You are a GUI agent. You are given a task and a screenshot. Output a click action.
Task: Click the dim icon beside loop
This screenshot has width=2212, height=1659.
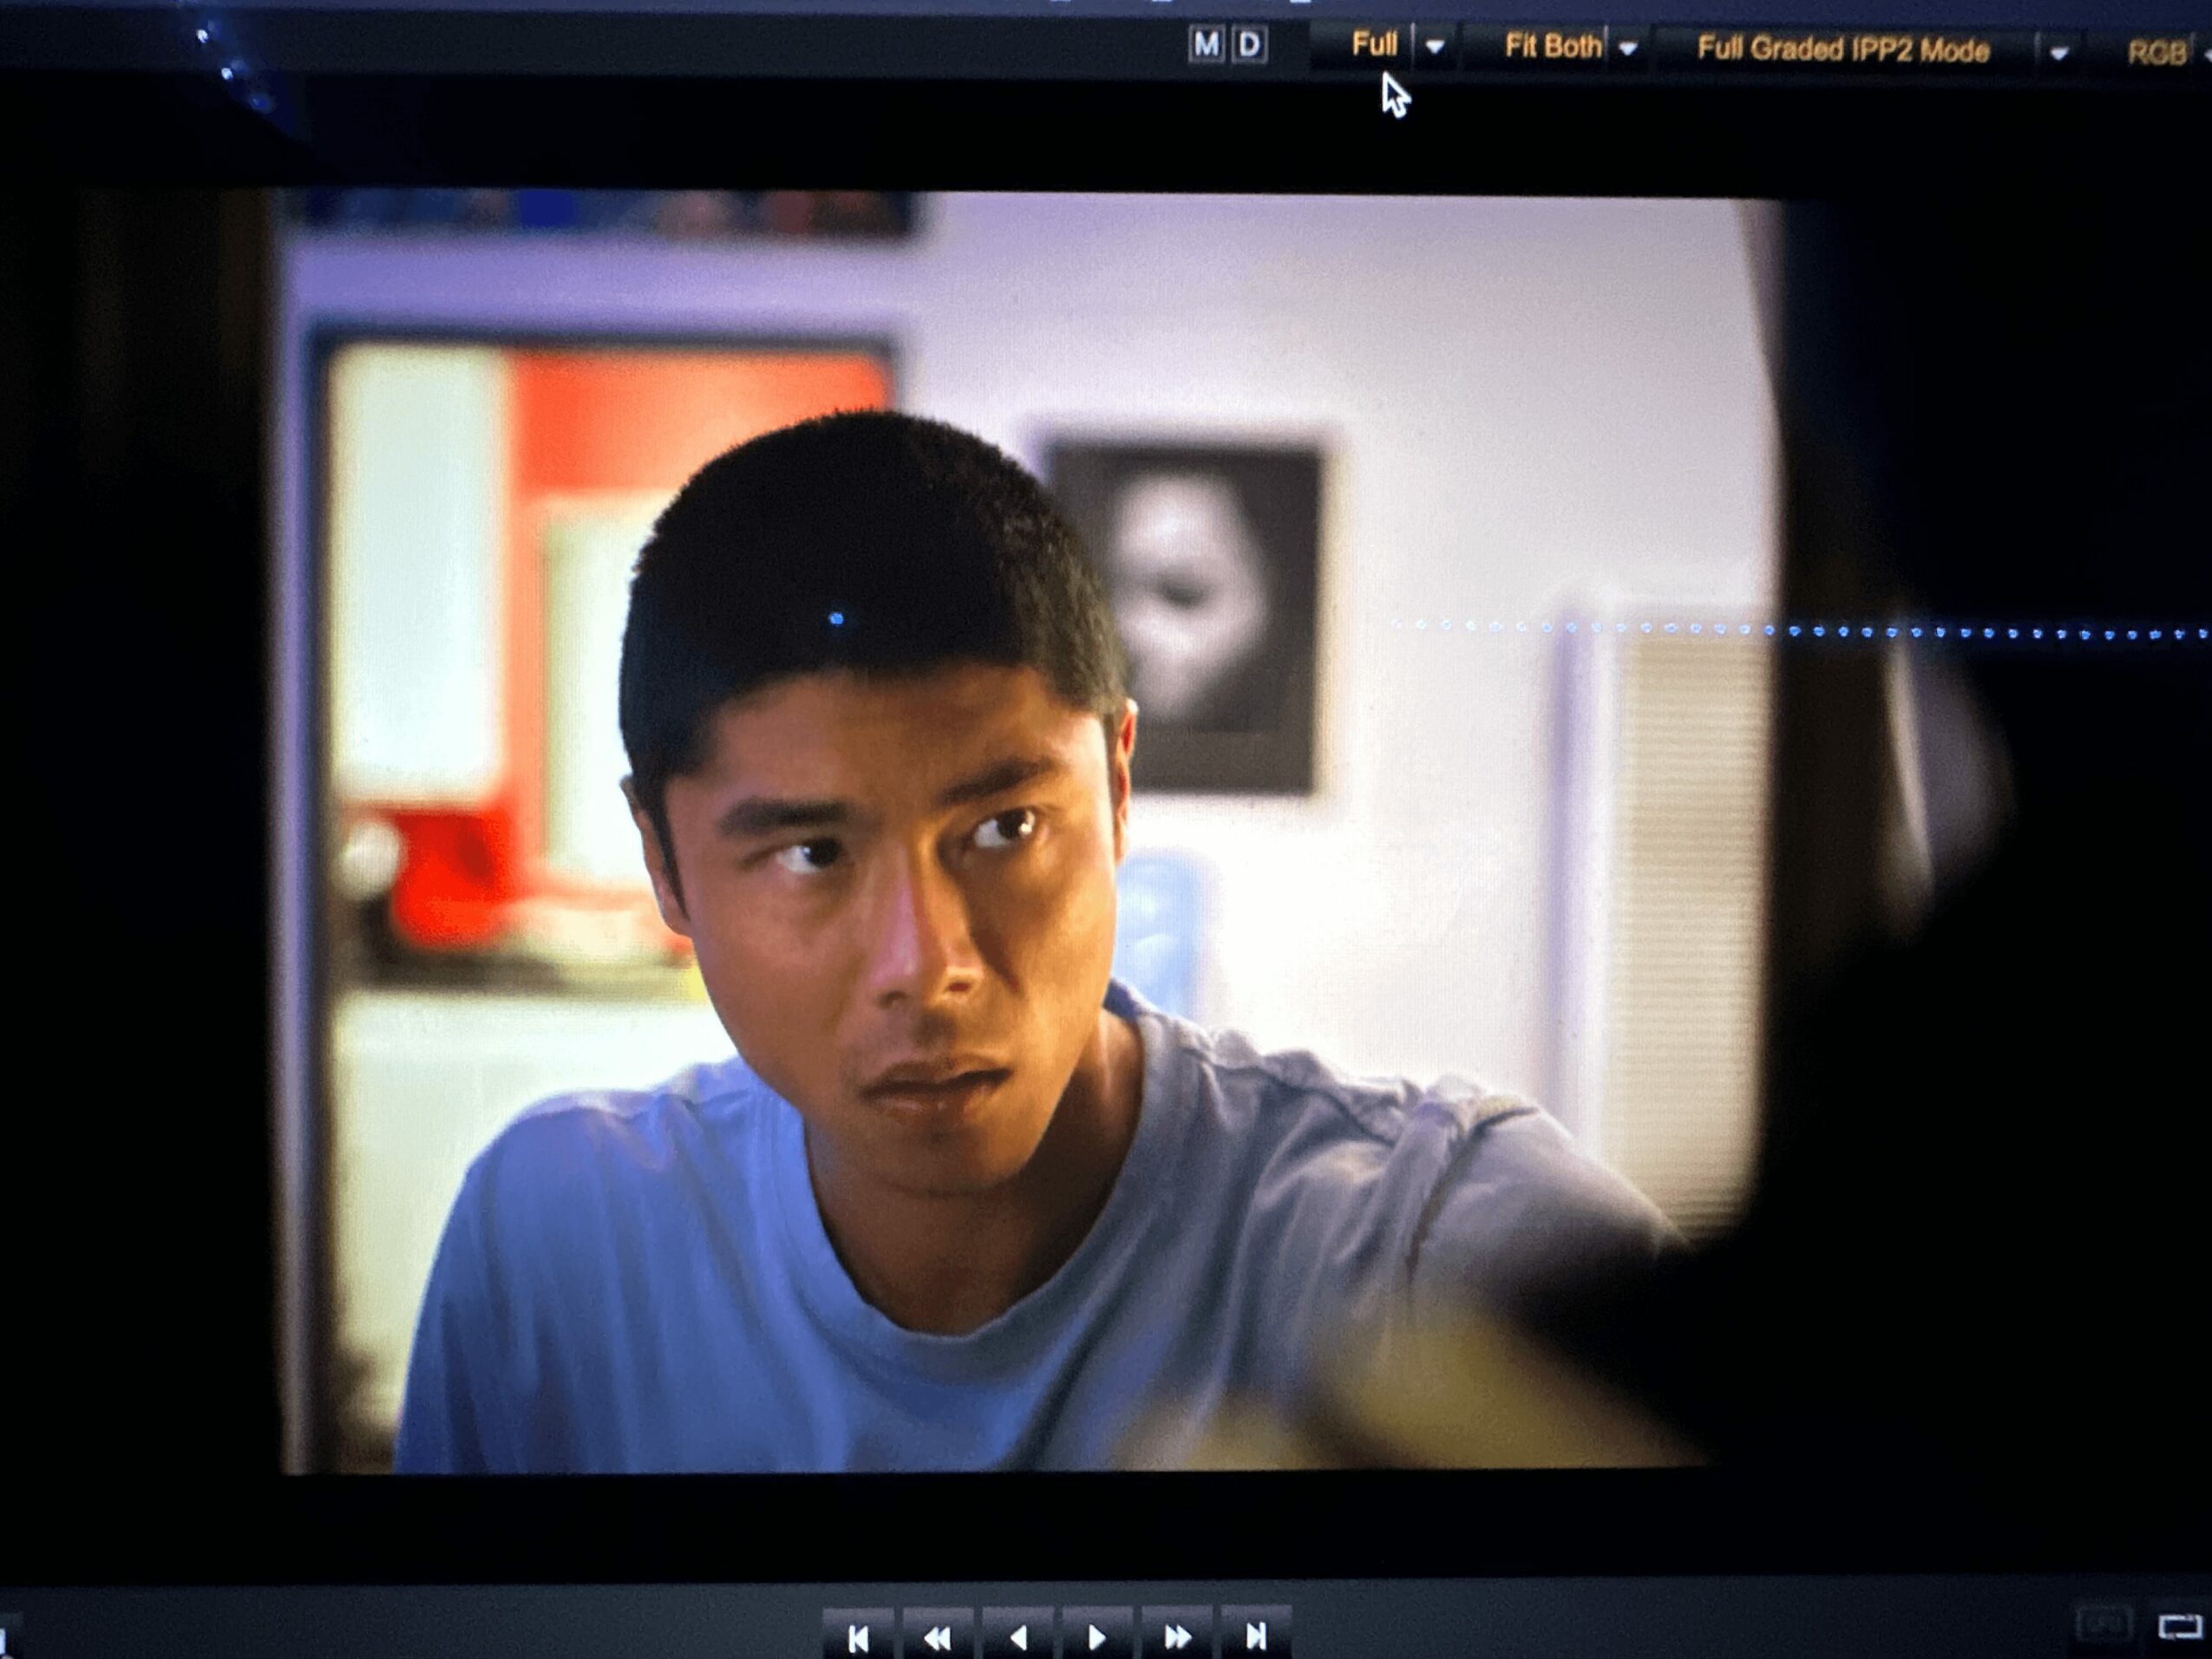tap(2105, 1625)
